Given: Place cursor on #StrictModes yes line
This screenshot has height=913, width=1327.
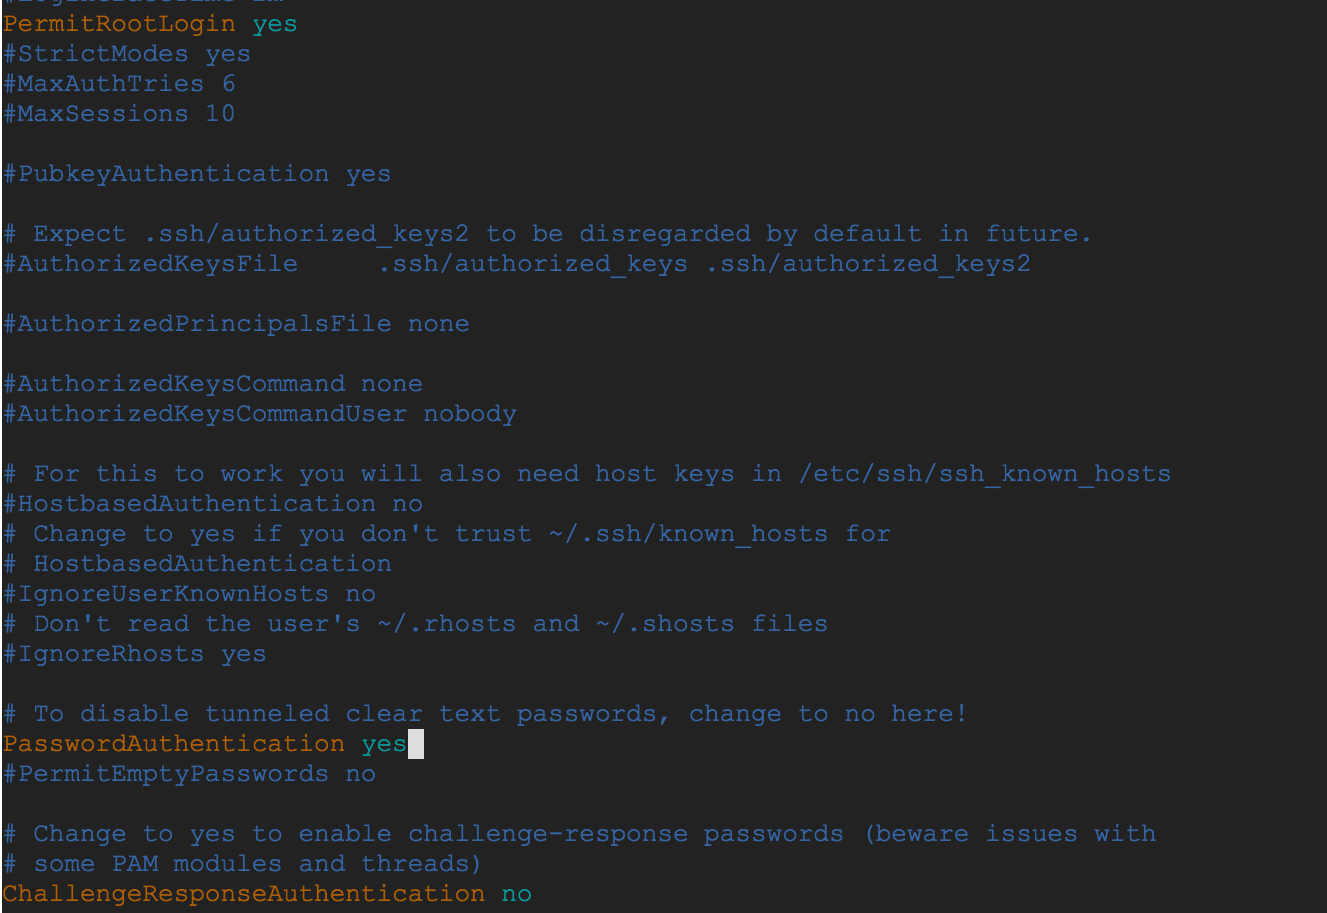Looking at the screenshot, I should click(127, 54).
